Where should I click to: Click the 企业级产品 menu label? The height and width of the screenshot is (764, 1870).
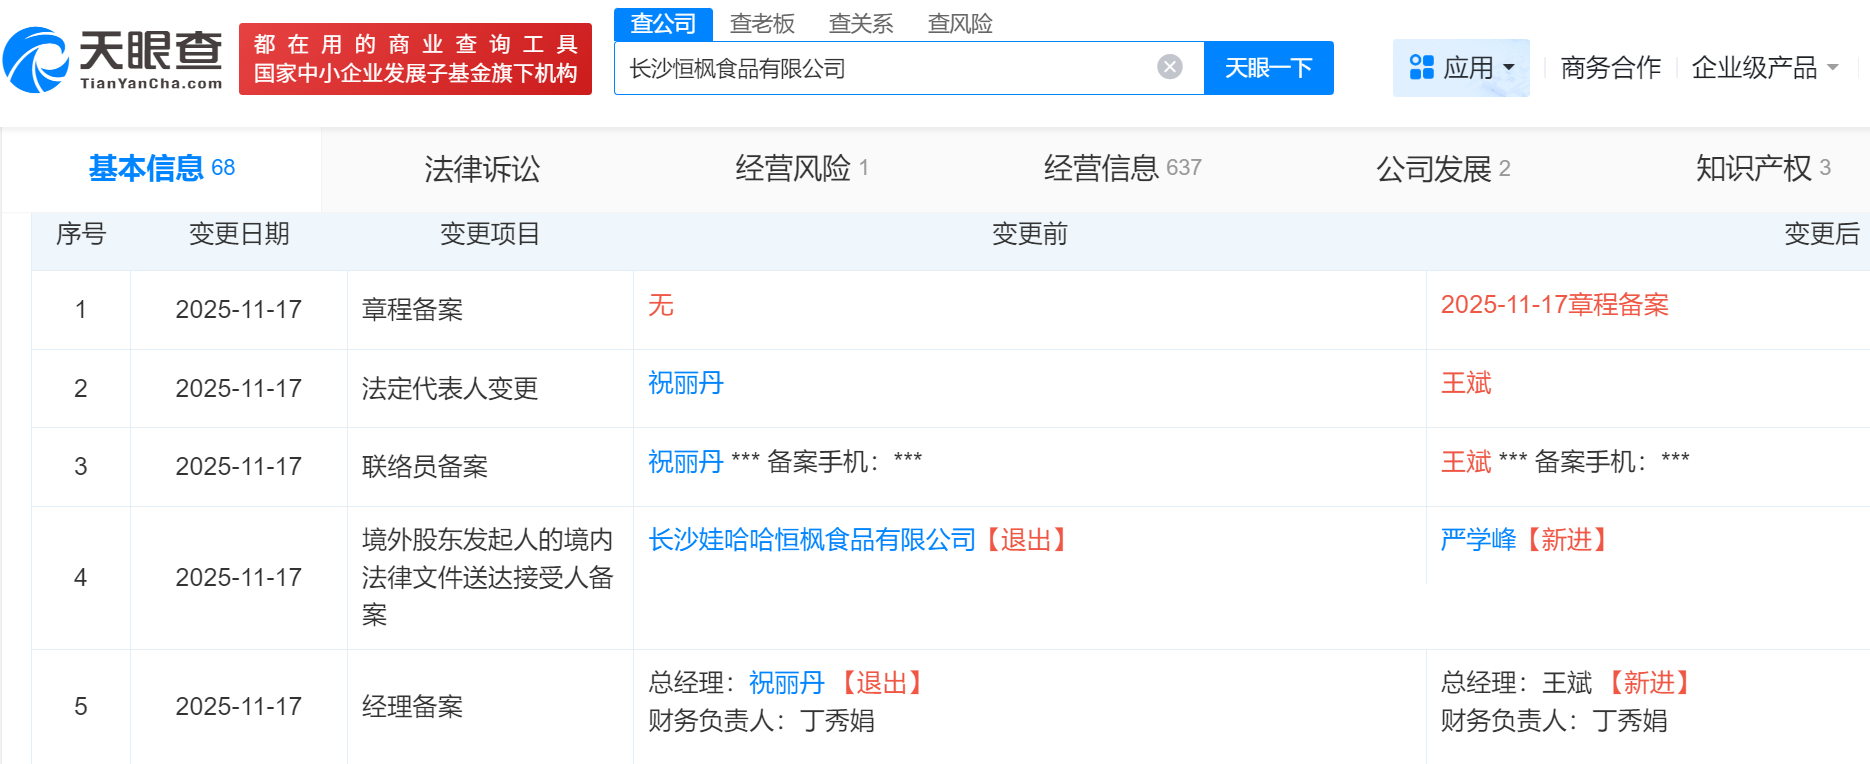click(1754, 68)
